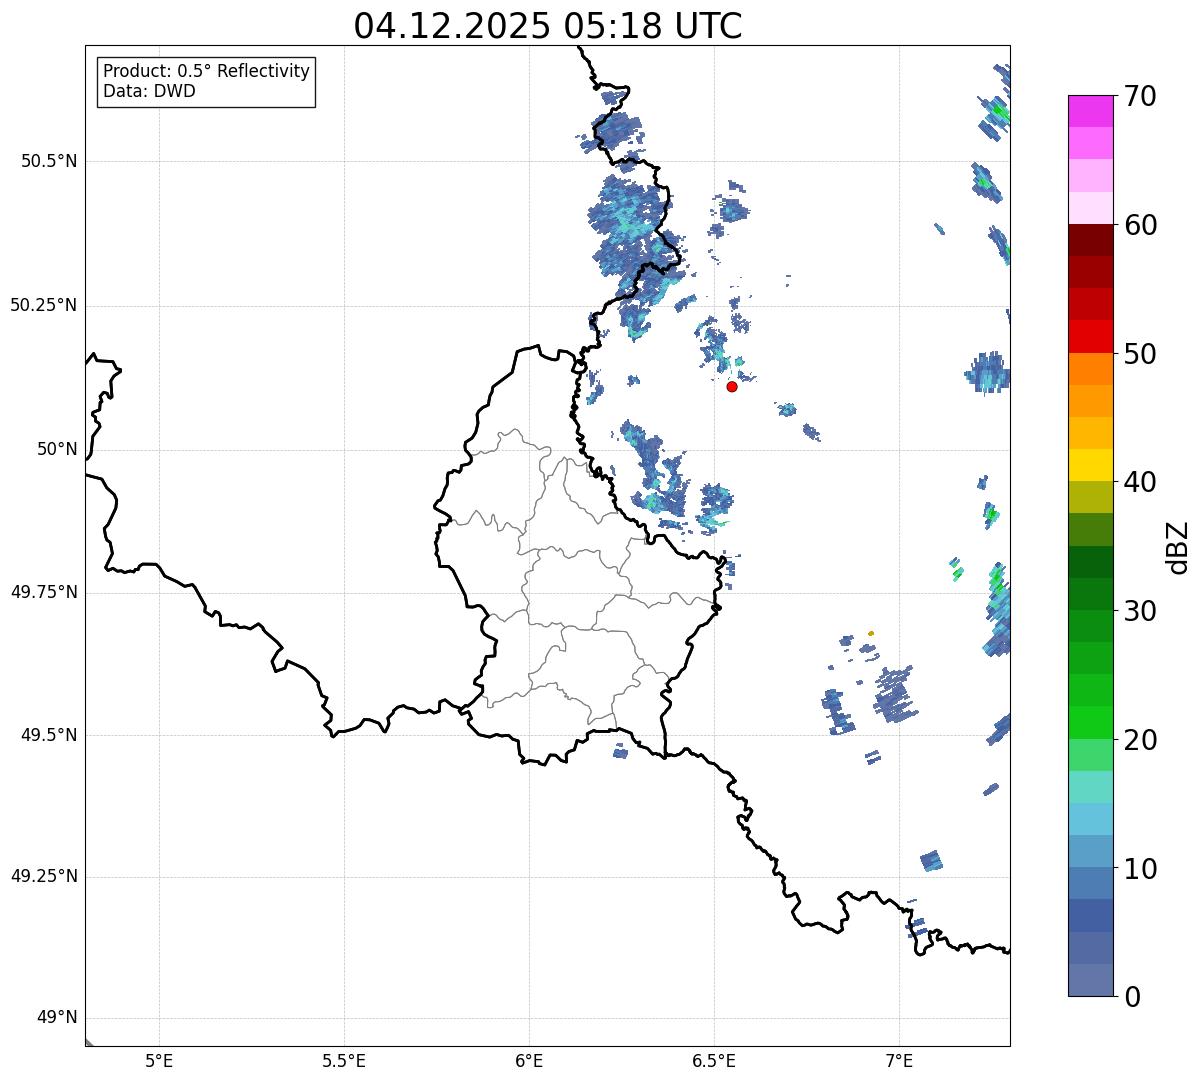
Task: Click the magenta top colorbar segment near 70
Action: click(1090, 111)
